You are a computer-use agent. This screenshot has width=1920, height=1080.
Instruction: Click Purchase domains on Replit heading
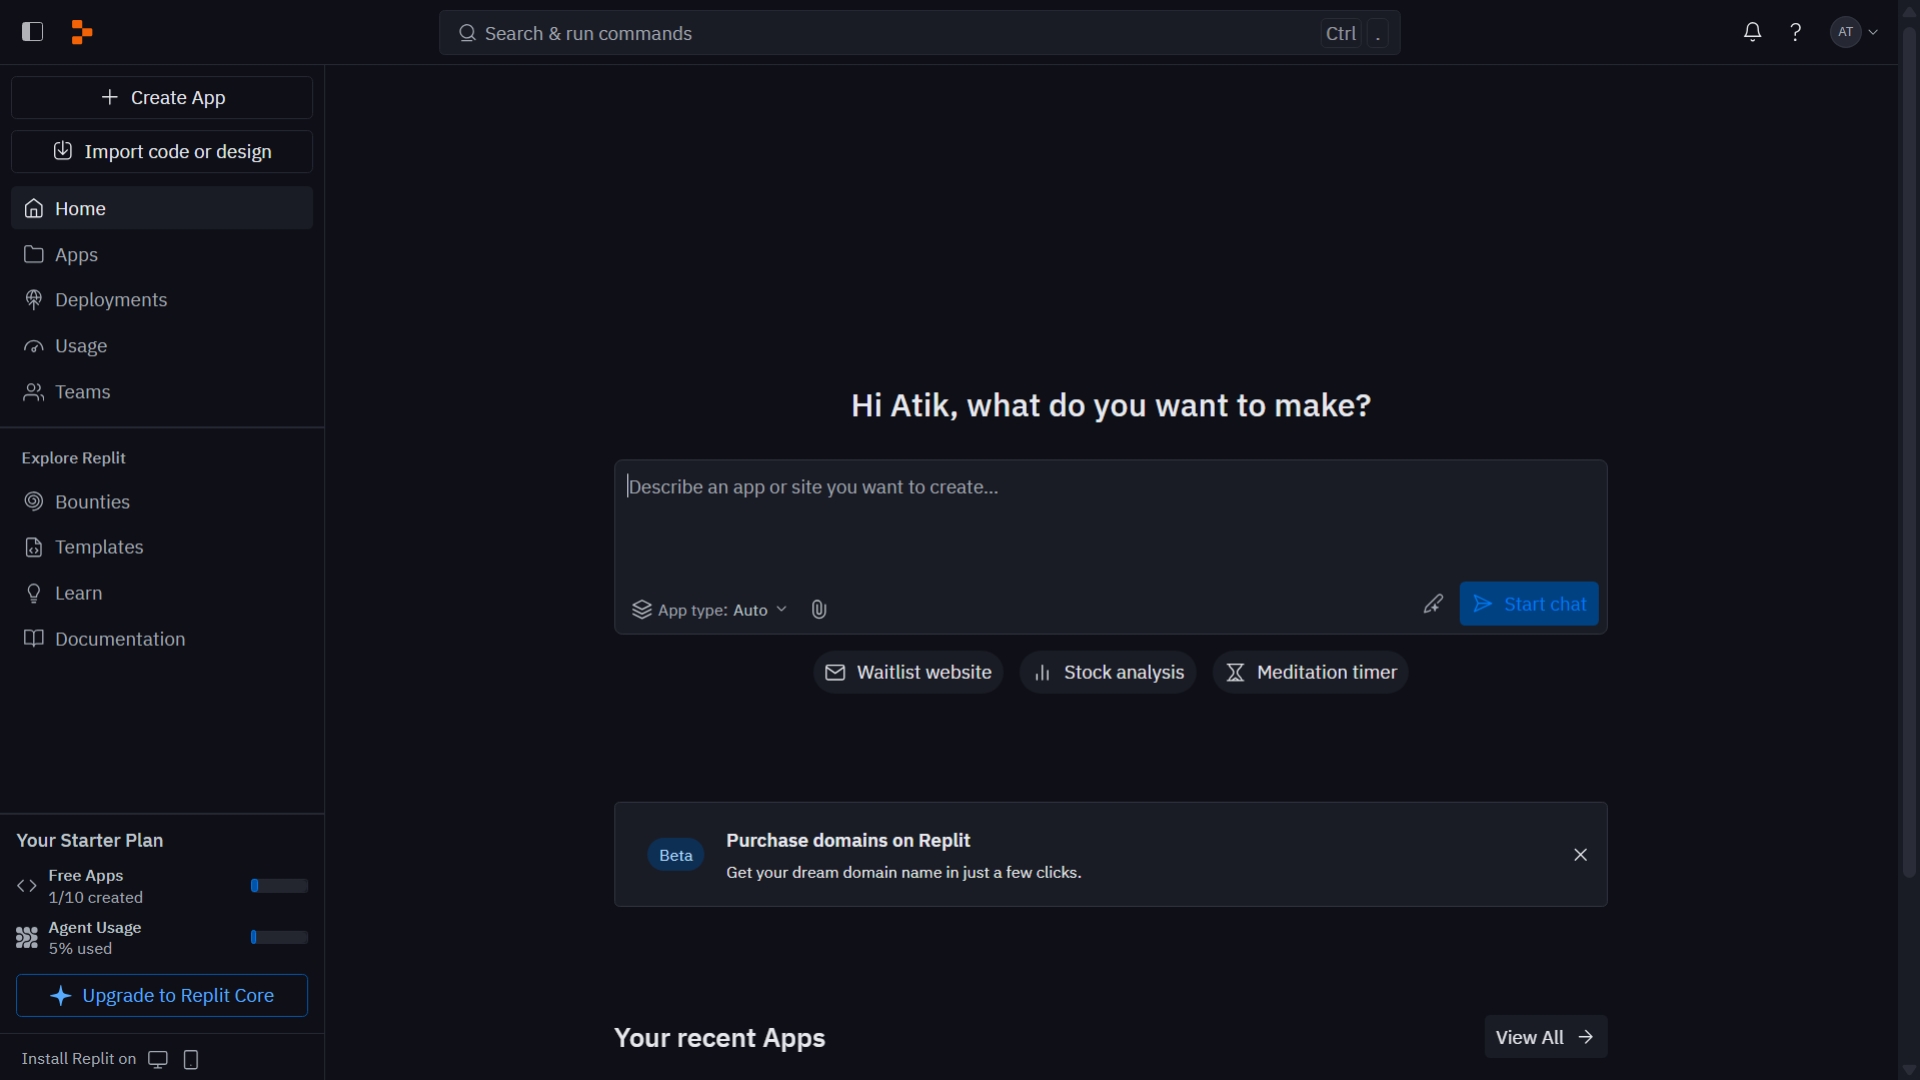pos(848,840)
